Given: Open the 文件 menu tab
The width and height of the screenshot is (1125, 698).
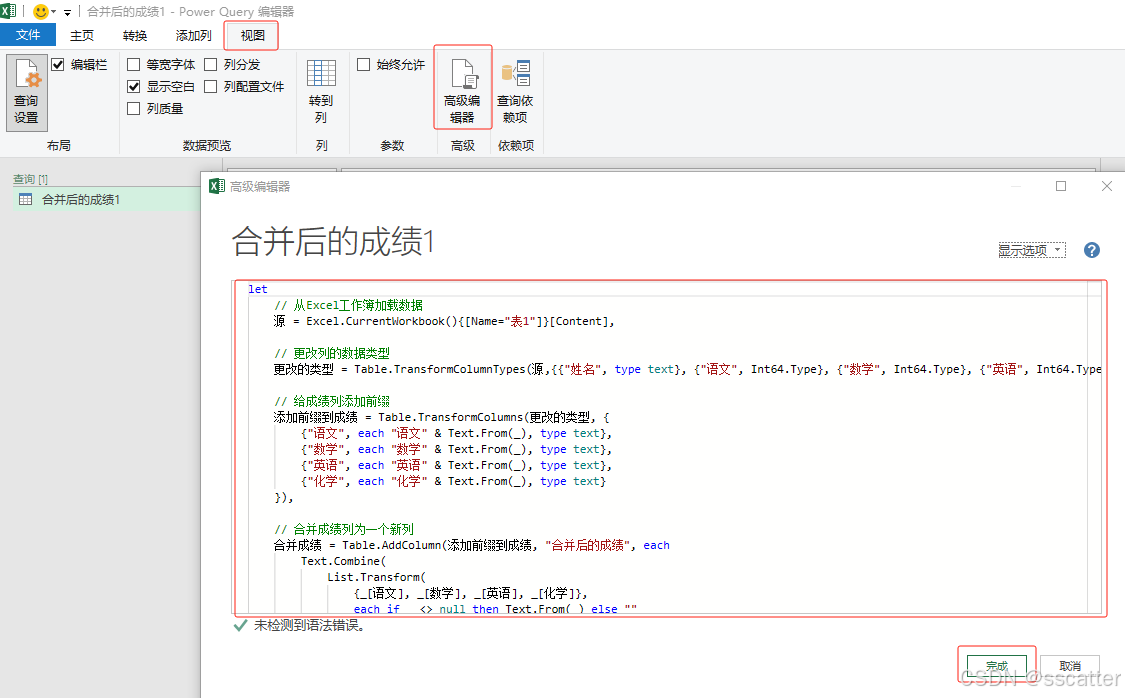Looking at the screenshot, I should coord(28,35).
